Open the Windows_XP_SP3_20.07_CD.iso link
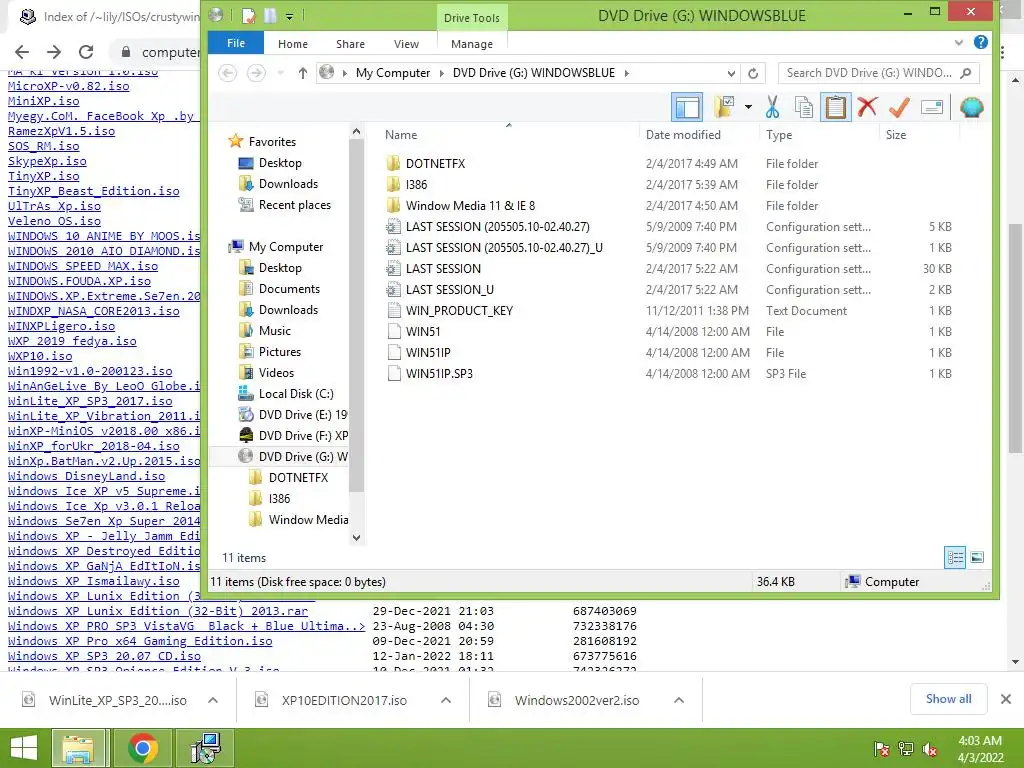Screen dimensions: 1024x768 point(104,656)
